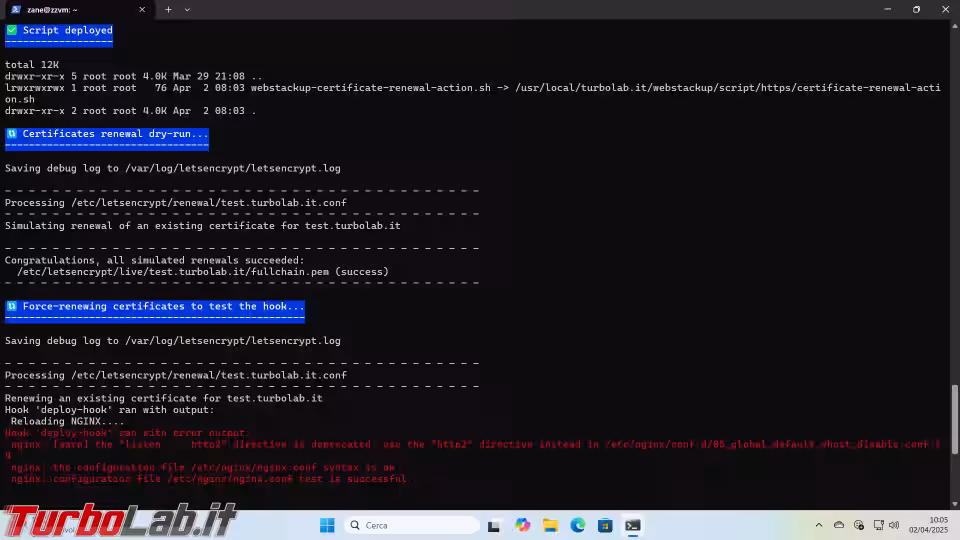Click 'Renewing an existing certificate' line
Viewport: 960px width, 540px height.
pos(163,398)
